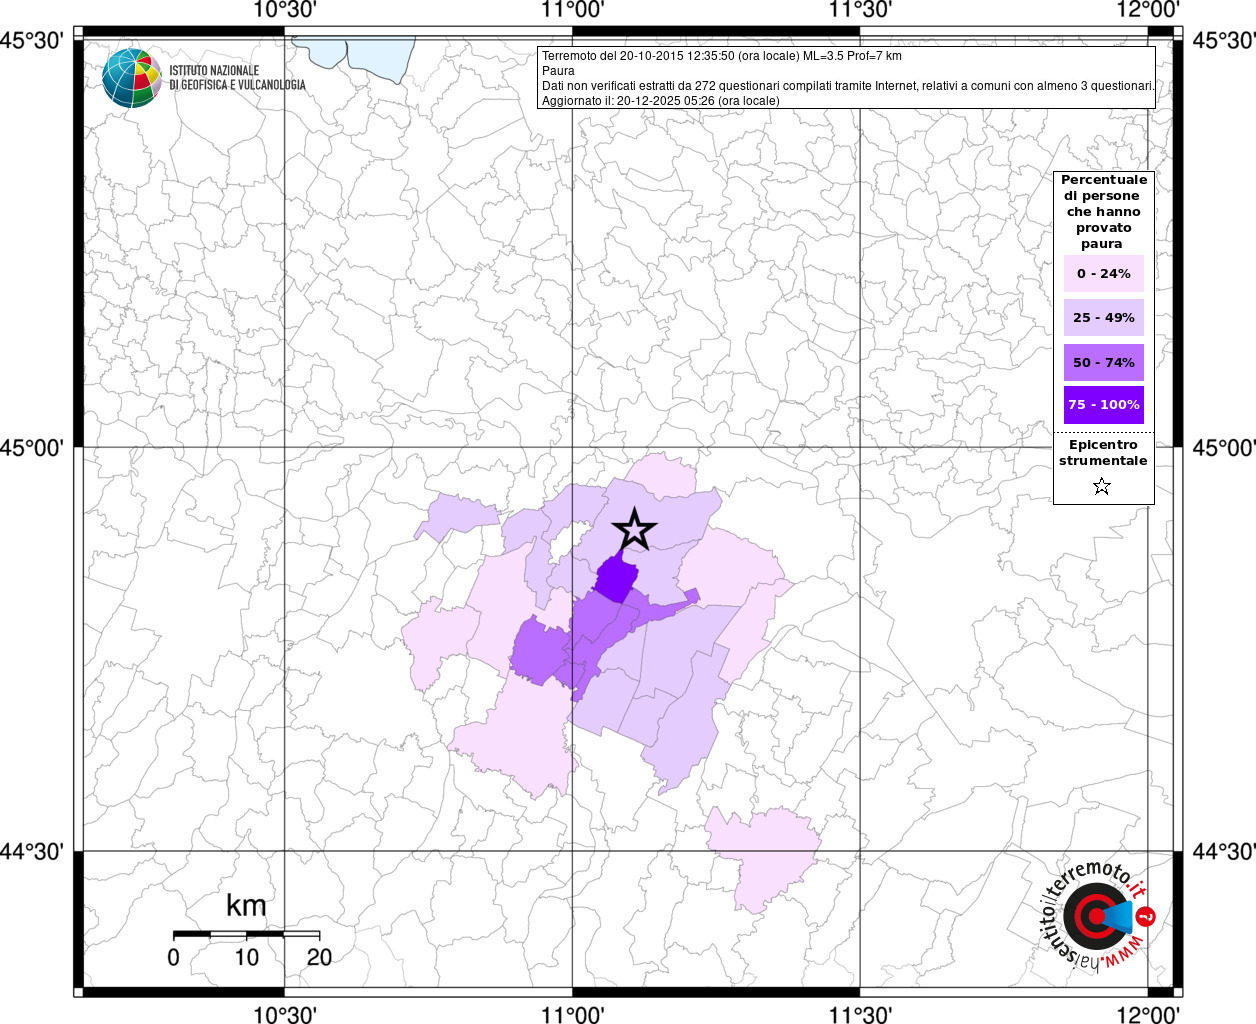Click the 'Epicentro strumentale' legend label

pyautogui.click(x=1103, y=453)
